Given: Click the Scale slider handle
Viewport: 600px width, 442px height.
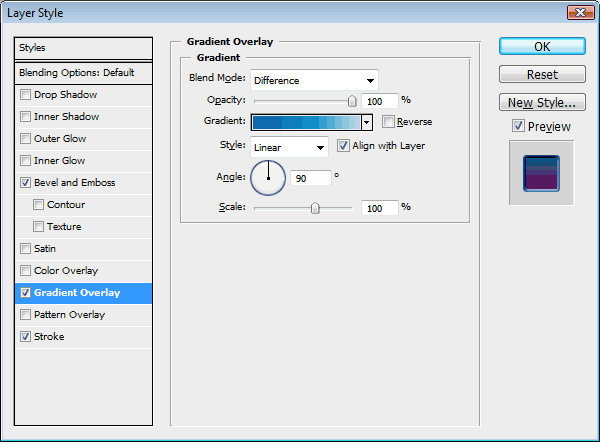Looking at the screenshot, I should click(315, 208).
